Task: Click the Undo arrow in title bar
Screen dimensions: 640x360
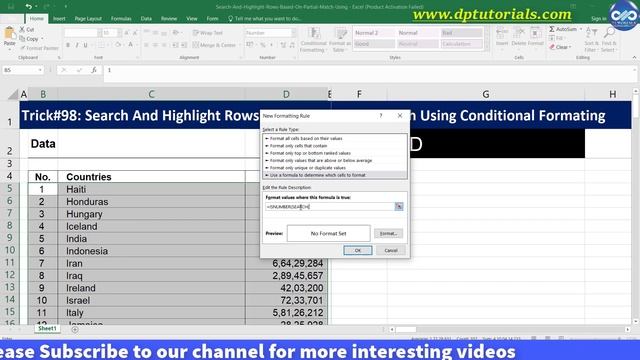Action: click(28, 7)
